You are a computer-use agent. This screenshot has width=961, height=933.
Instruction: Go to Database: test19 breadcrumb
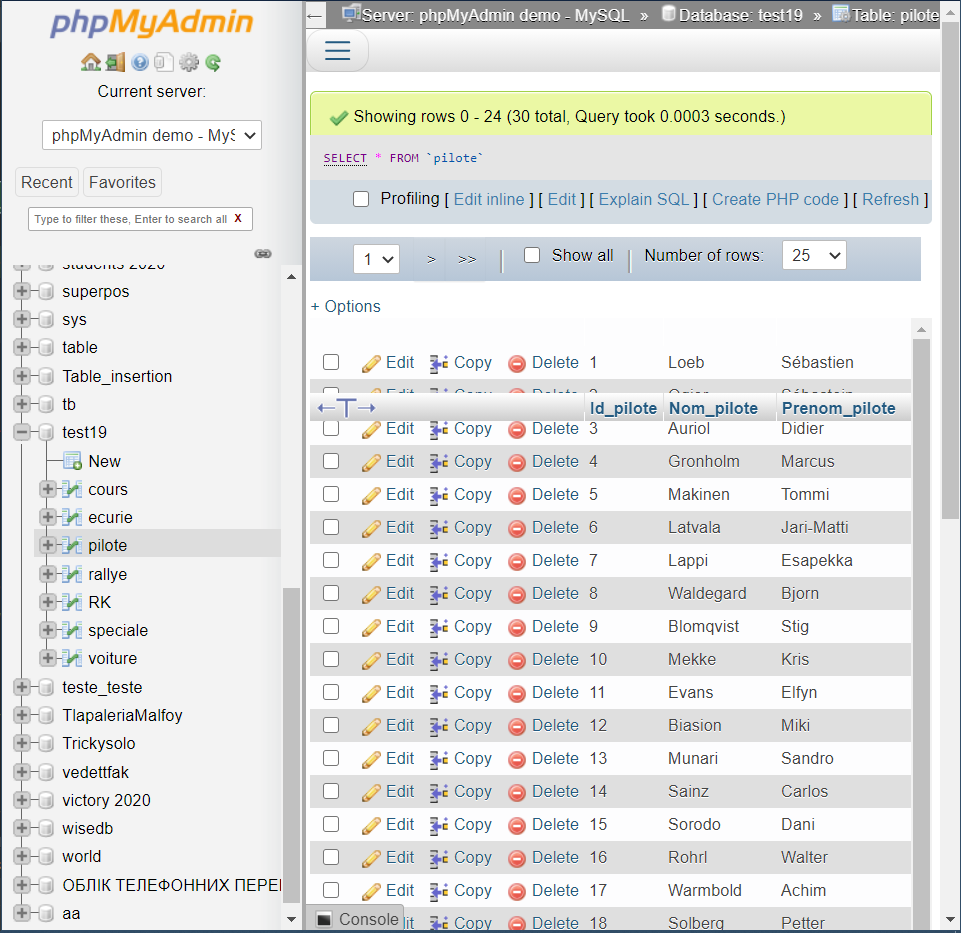pos(740,15)
